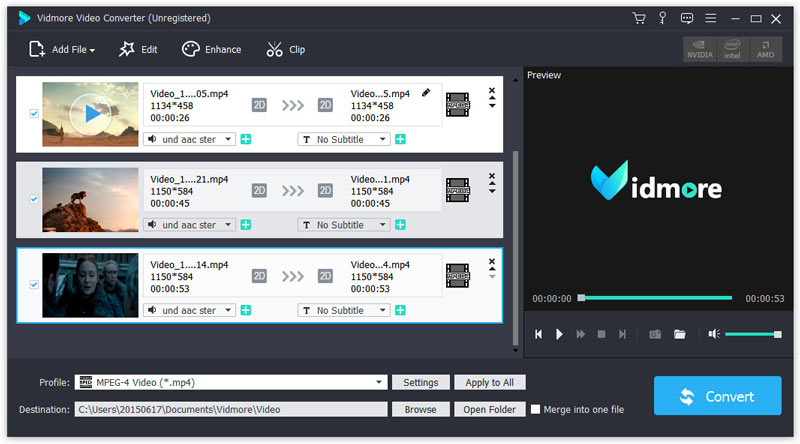The image size is (800, 444).
Task: Take a snapshot with the camera icon
Action: [655, 334]
